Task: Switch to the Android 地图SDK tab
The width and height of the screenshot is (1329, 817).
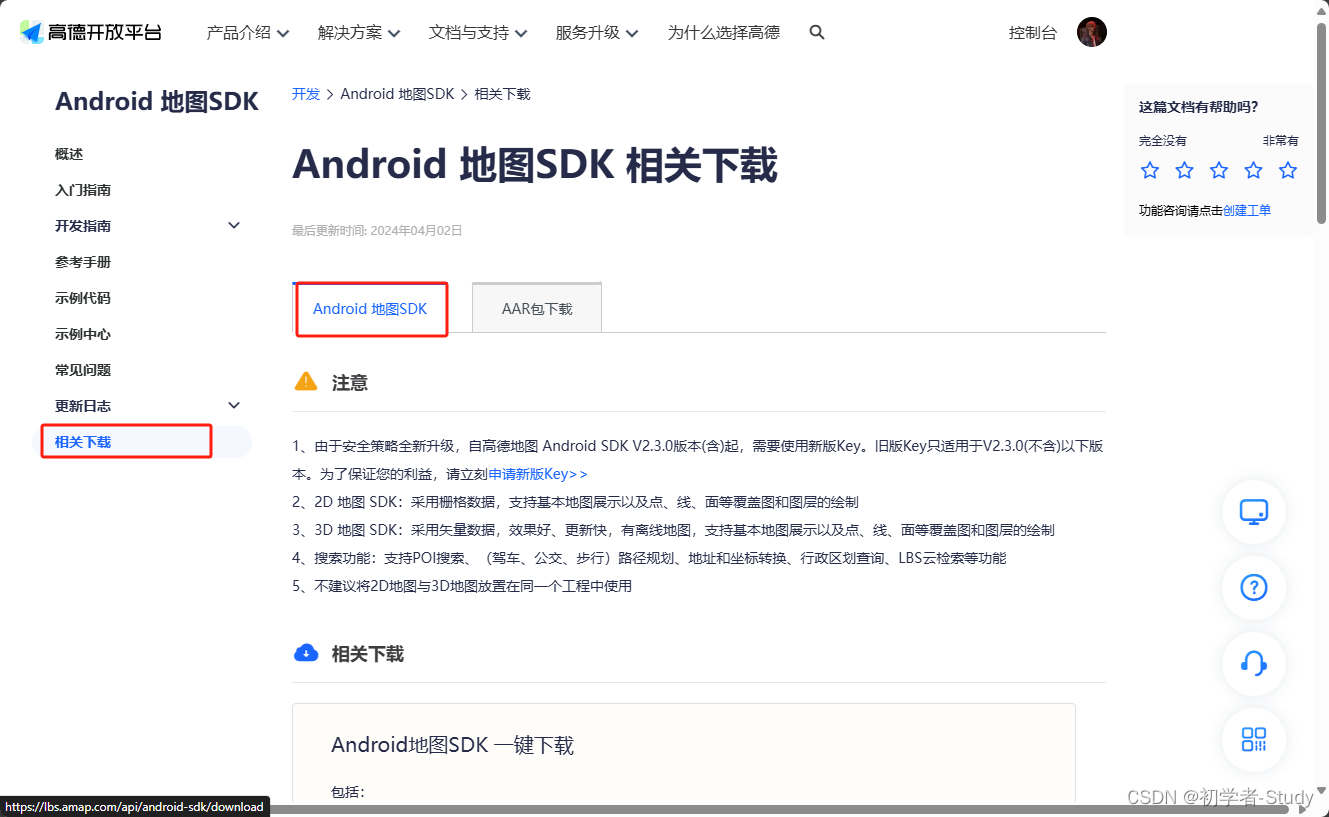Action: coord(370,308)
